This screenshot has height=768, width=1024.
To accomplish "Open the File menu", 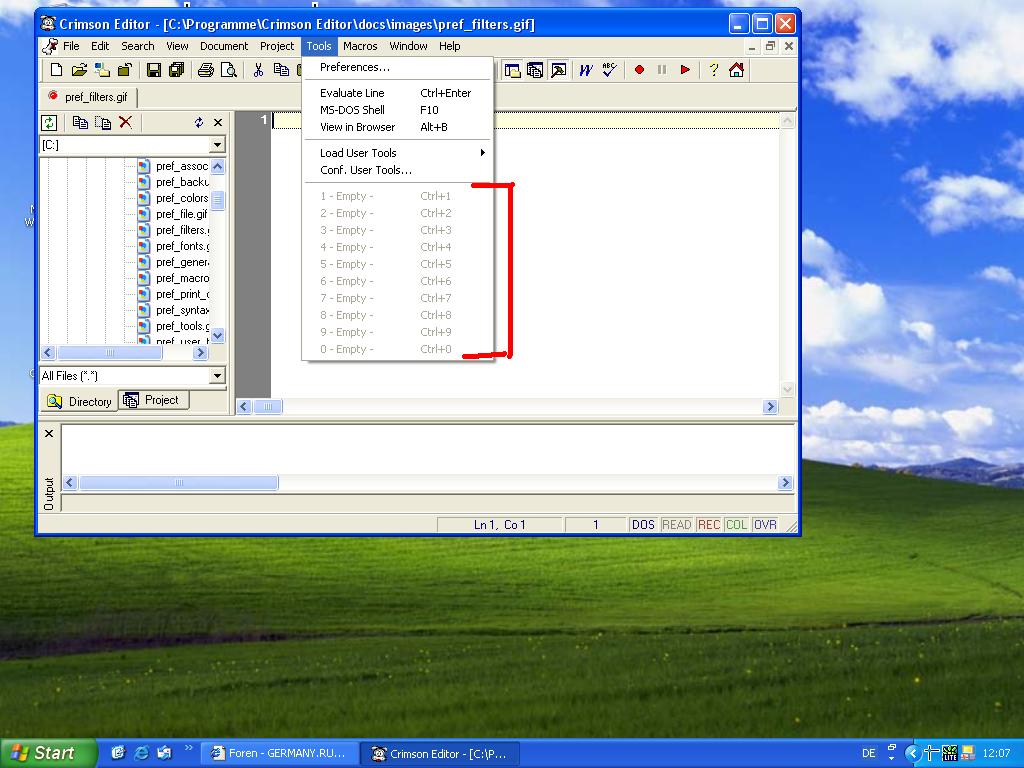I will click(71, 46).
